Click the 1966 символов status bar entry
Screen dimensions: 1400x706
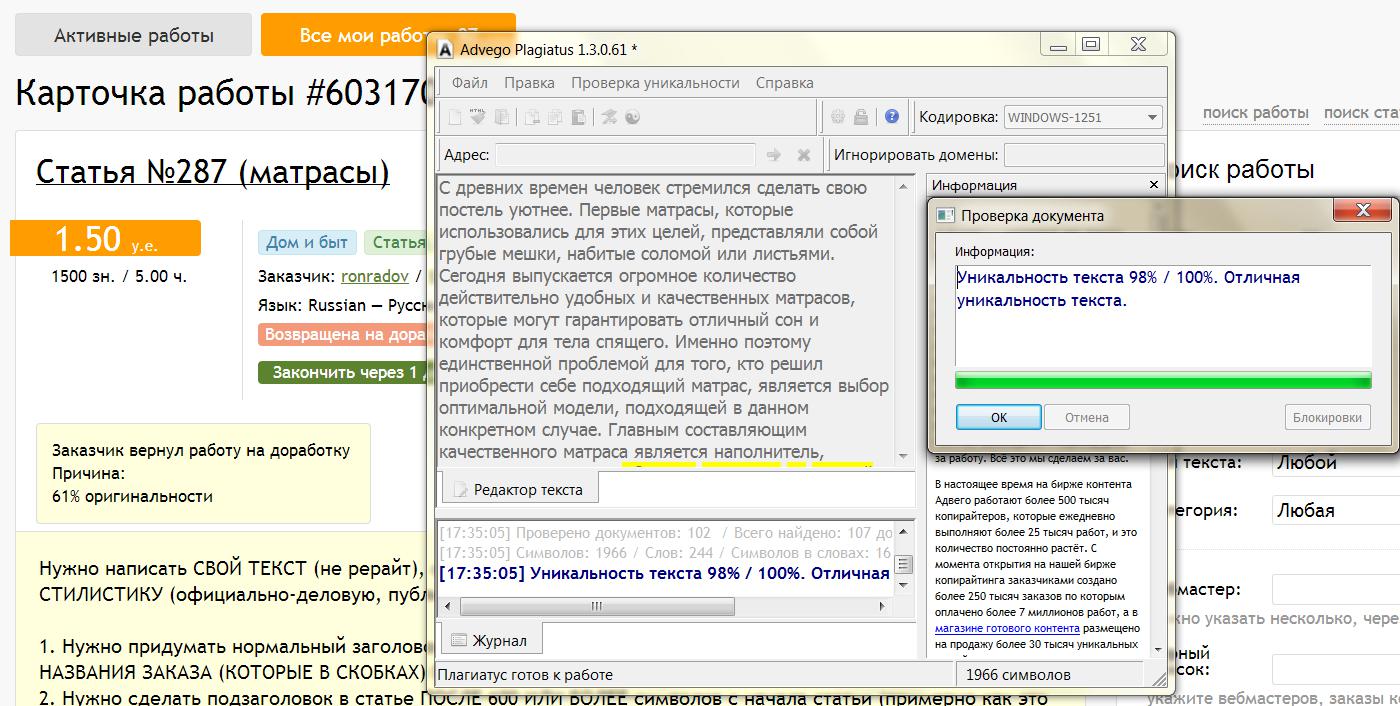coord(1018,675)
